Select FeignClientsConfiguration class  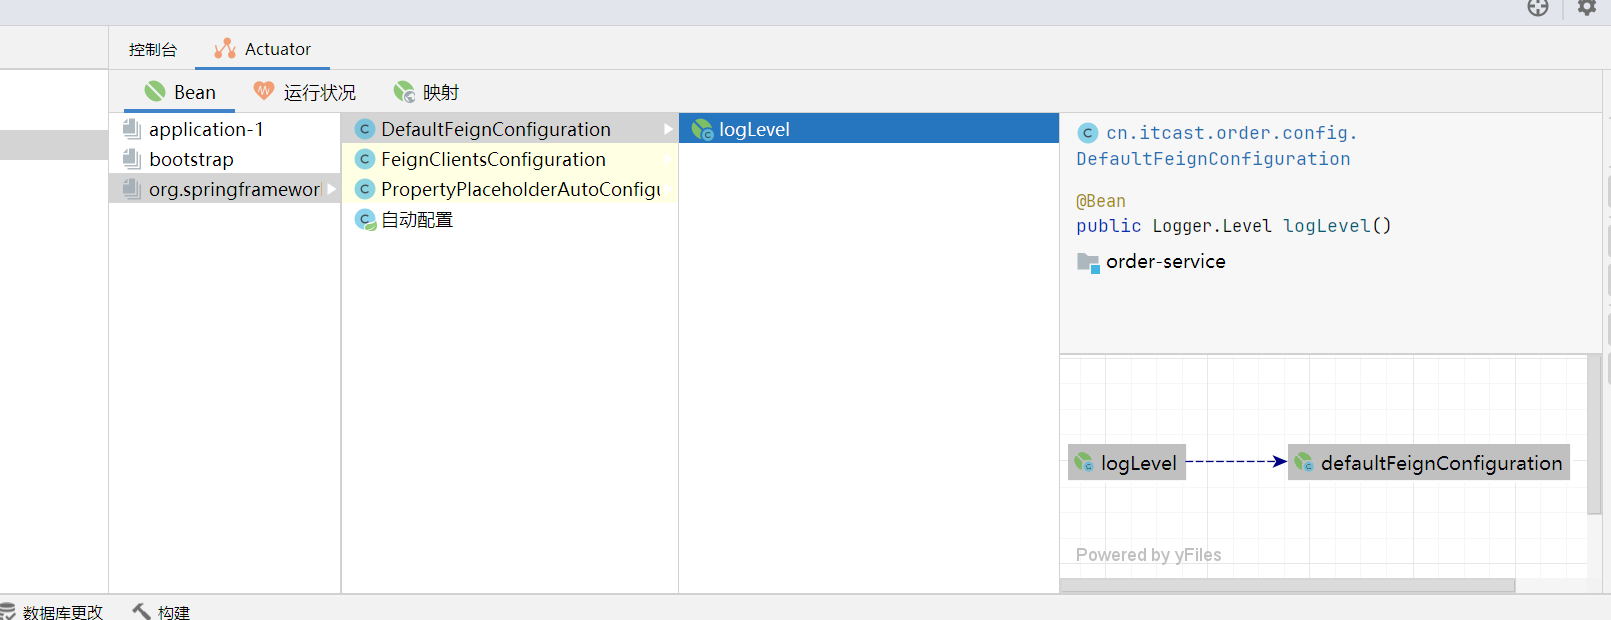coord(493,159)
